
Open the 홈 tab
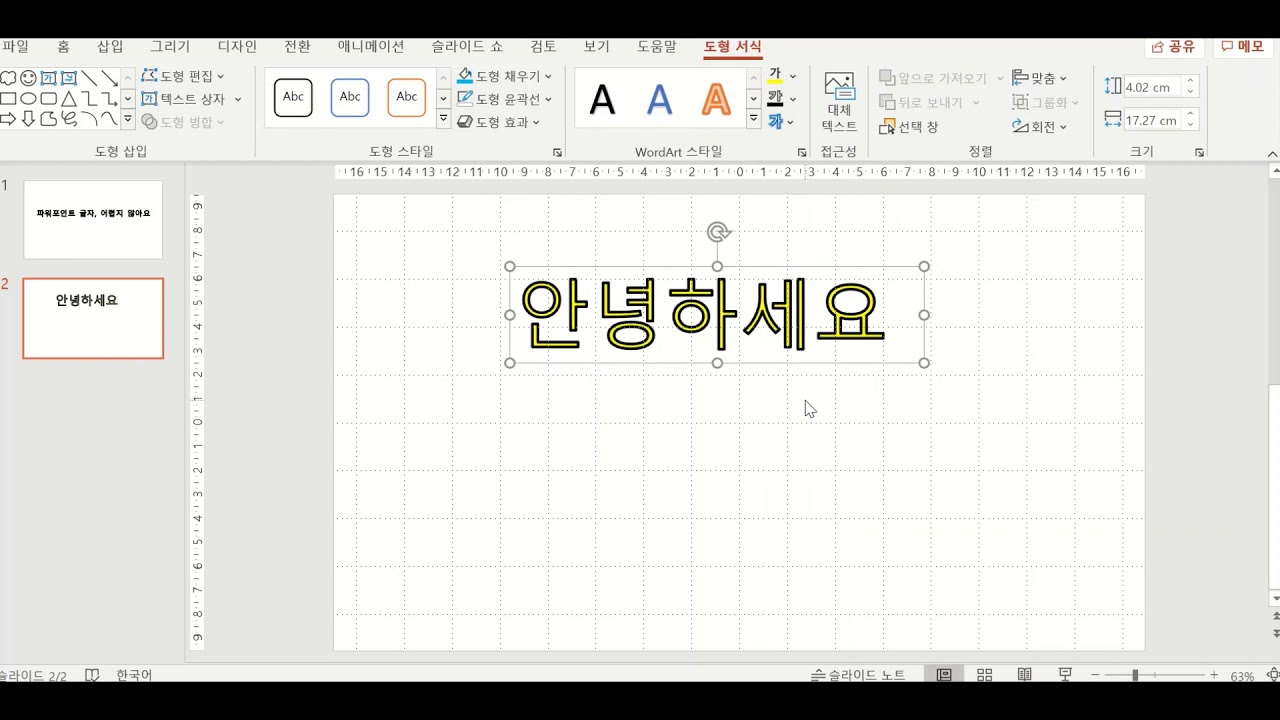[x=63, y=46]
